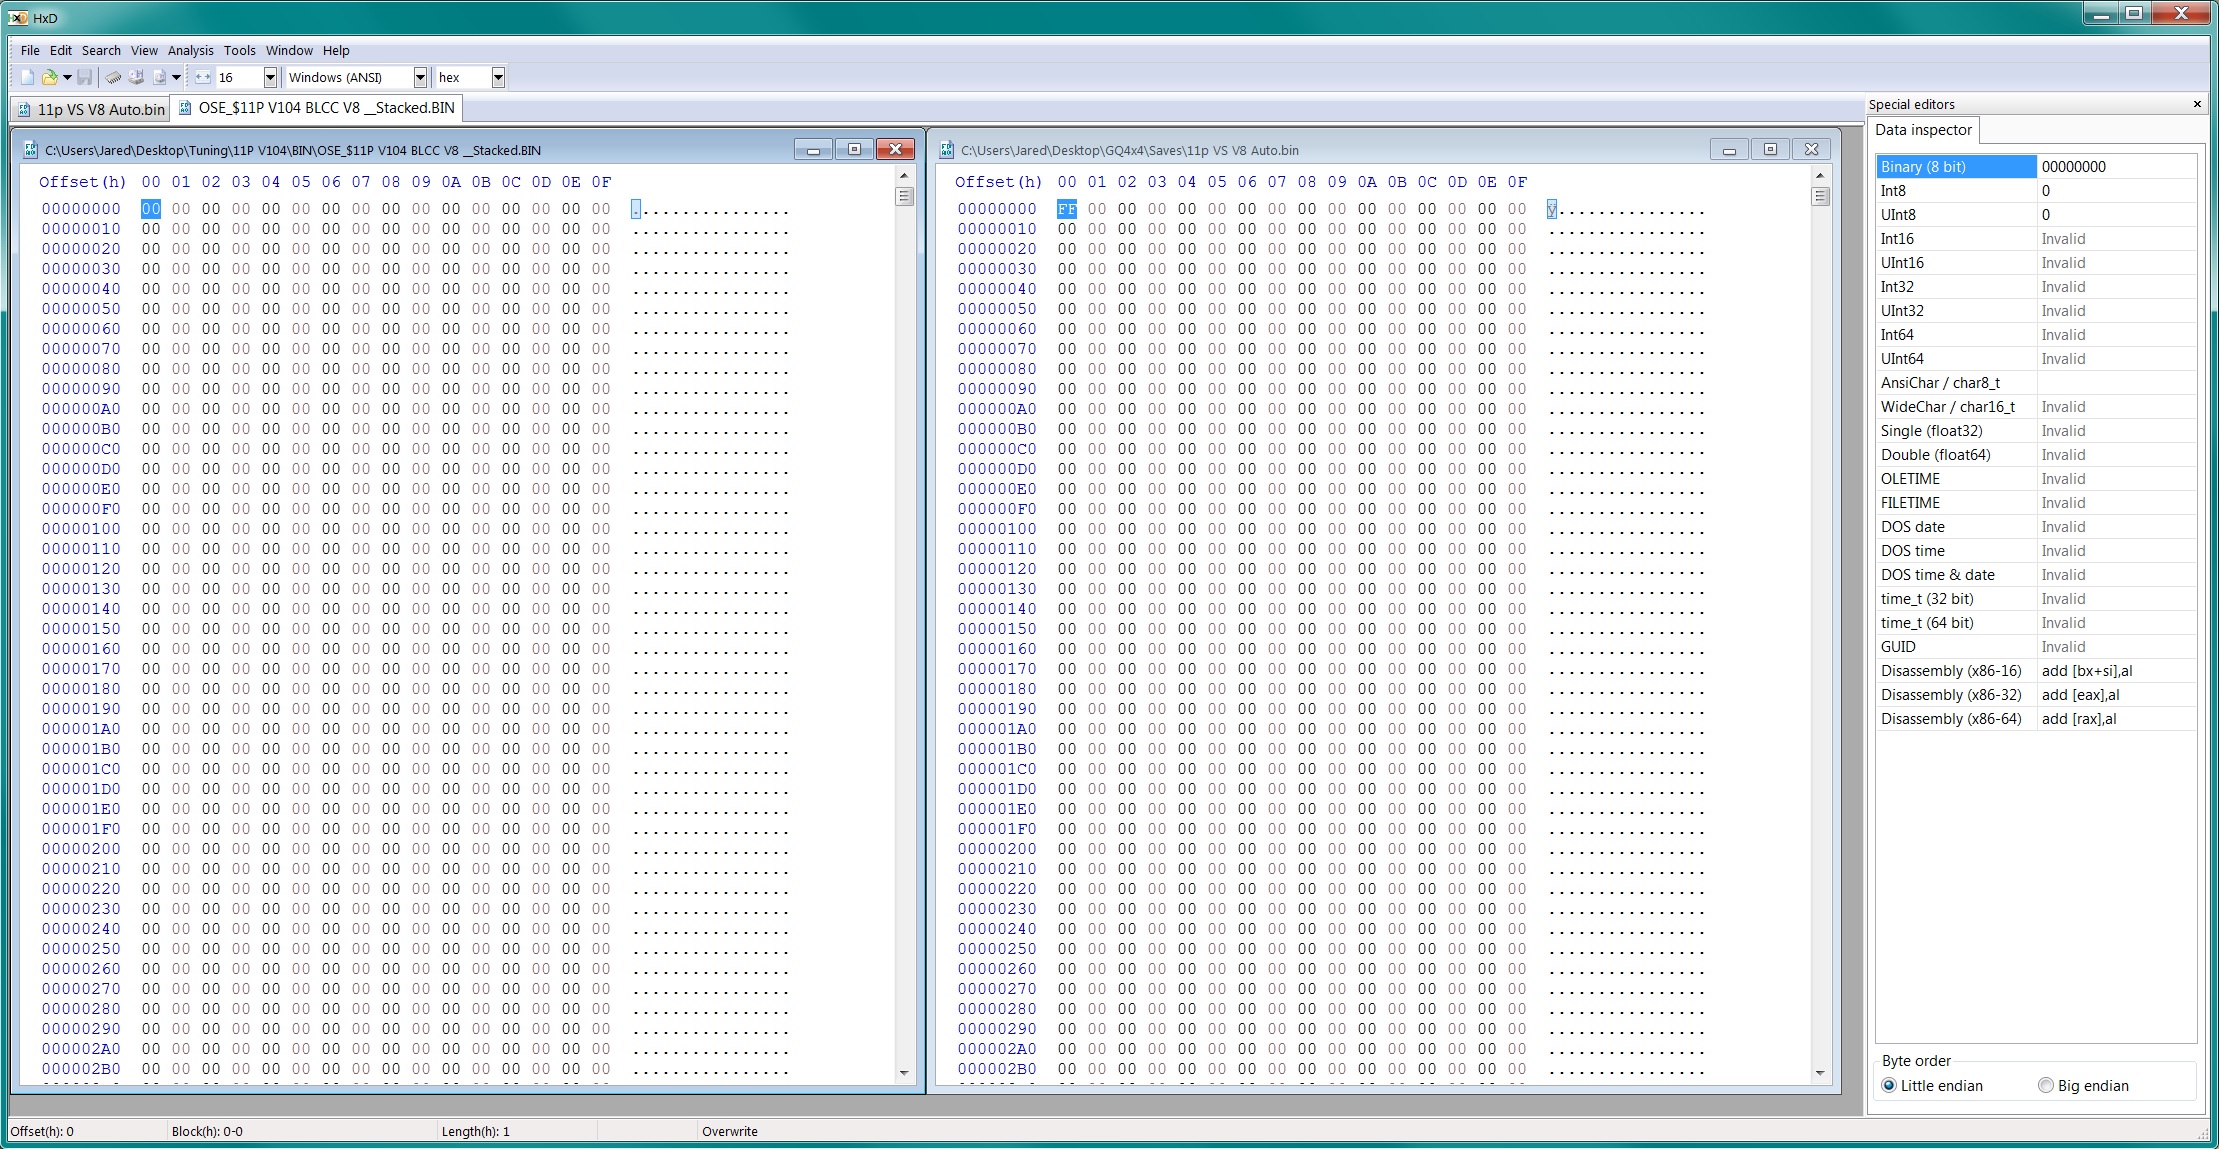2219x1149 pixels.
Task: Maximize the Stacked.BIN child window
Action: (854, 150)
